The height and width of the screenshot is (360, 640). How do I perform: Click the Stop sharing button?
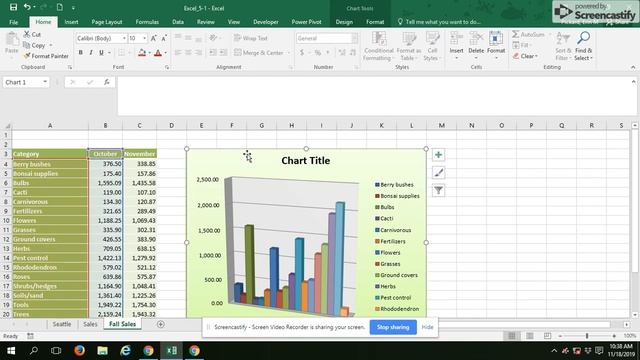click(393, 327)
